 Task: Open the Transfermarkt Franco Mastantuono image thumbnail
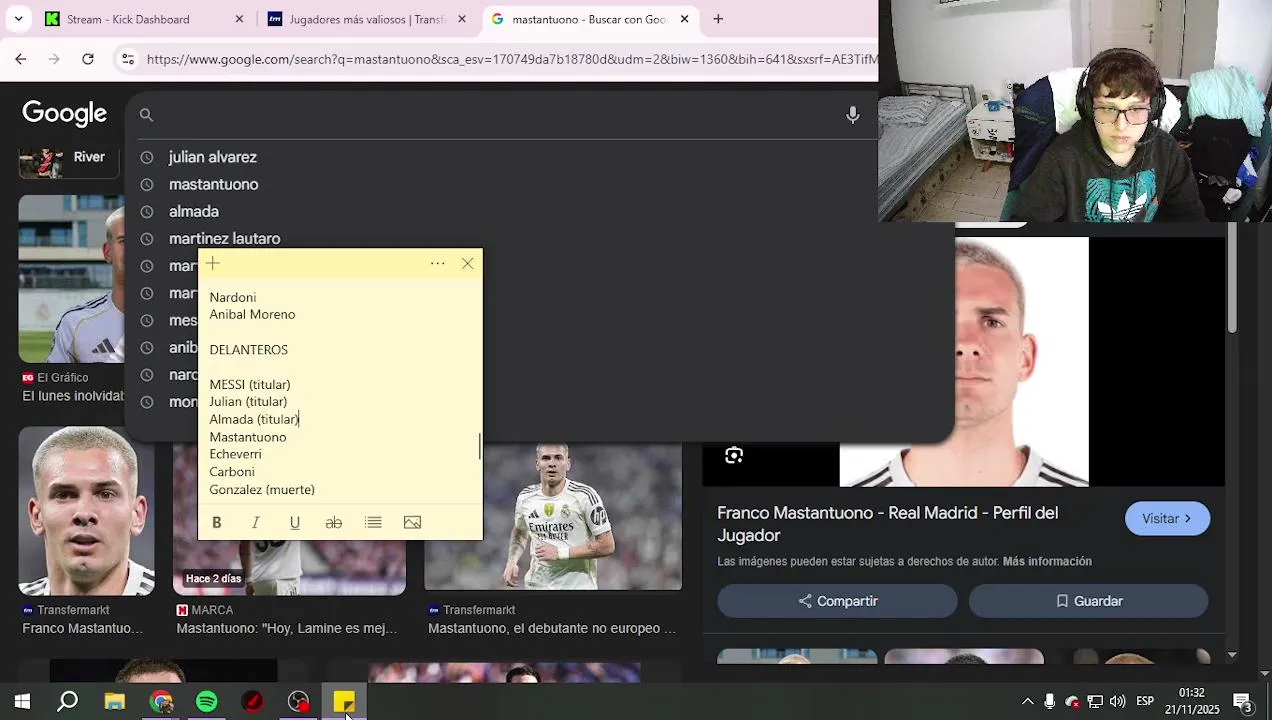click(87, 510)
